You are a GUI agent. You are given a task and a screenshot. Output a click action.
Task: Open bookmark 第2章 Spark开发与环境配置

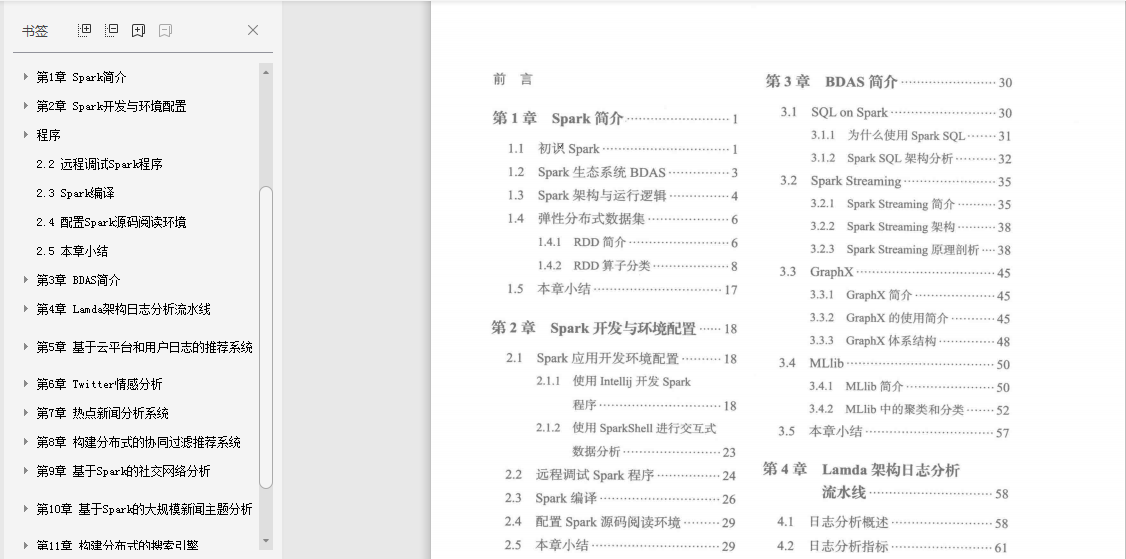pos(111,106)
